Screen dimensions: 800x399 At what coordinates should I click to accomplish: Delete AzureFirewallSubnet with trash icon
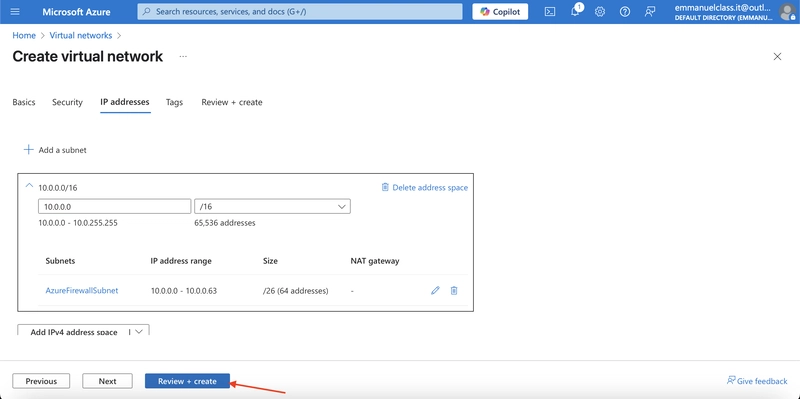[454, 290]
